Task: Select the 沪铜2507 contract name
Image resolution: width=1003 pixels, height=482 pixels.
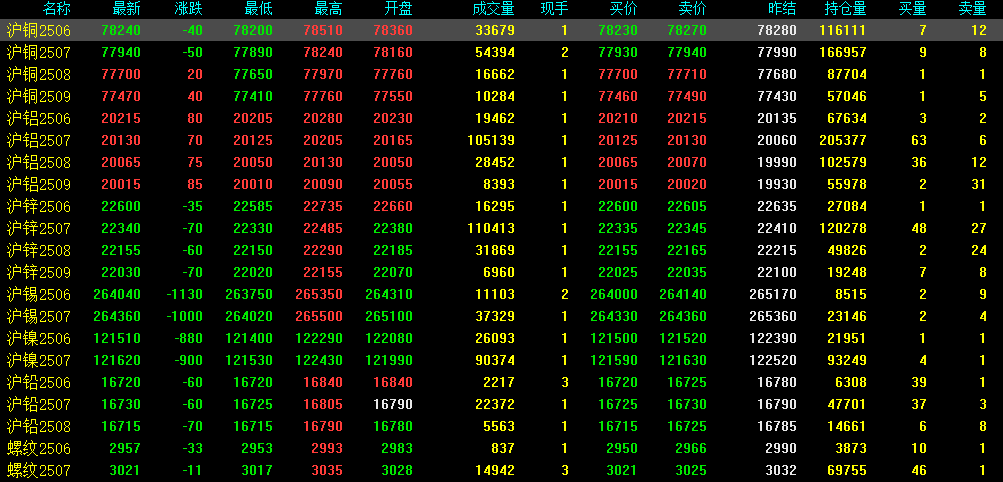Action: [38, 52]
